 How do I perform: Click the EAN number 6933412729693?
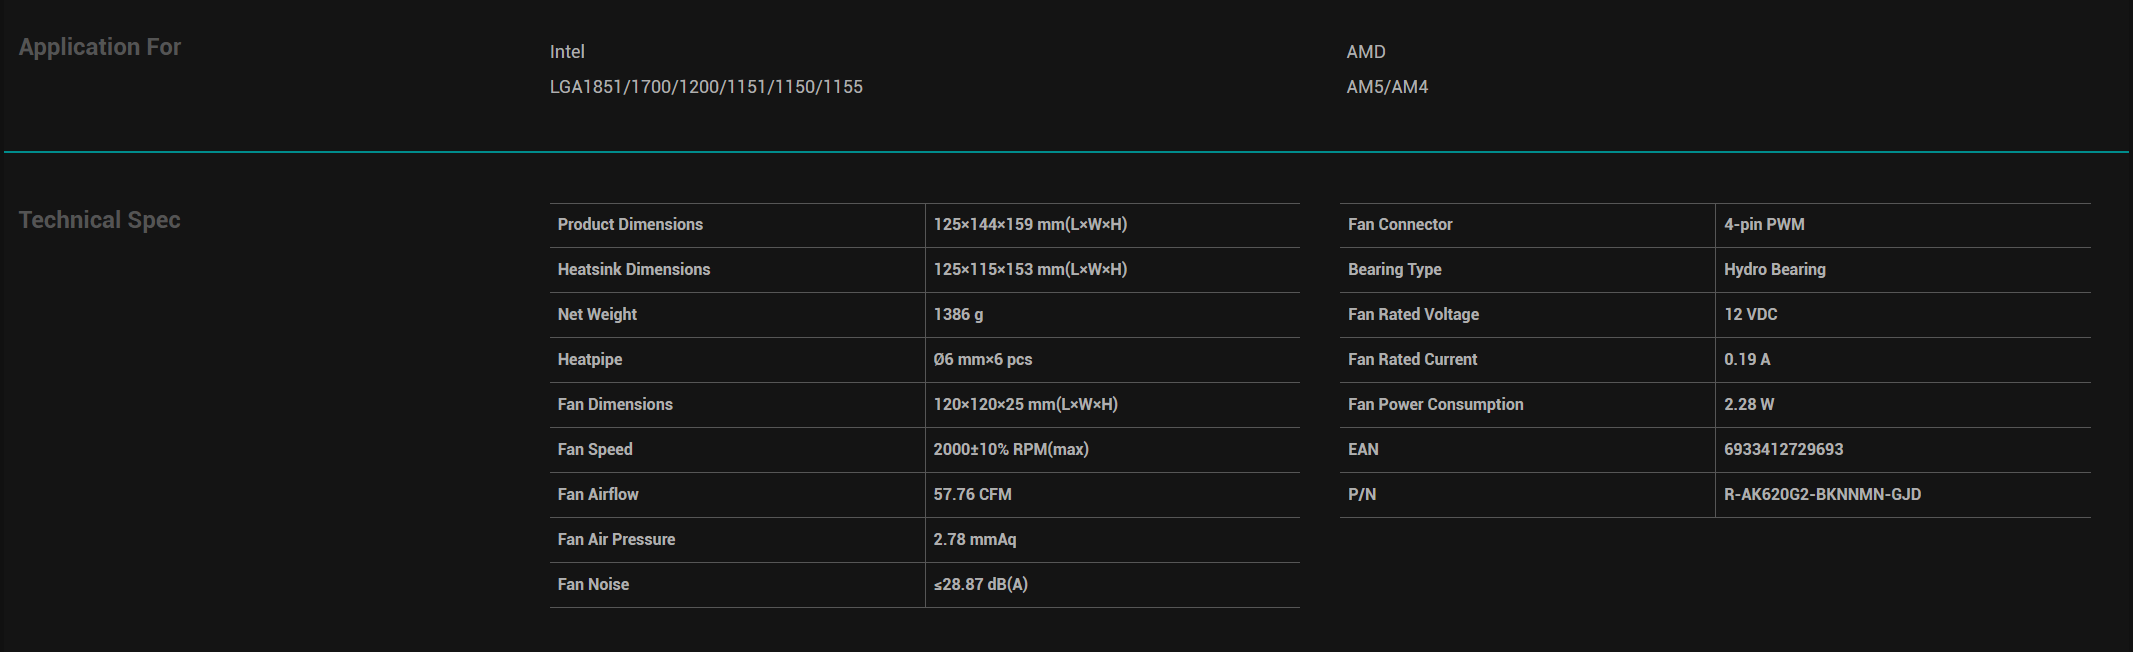coord(1784,450)
